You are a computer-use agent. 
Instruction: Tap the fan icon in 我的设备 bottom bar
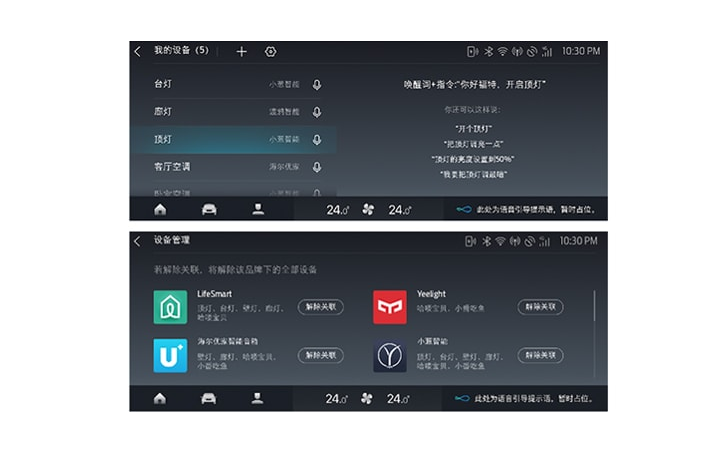coord(368,210)
